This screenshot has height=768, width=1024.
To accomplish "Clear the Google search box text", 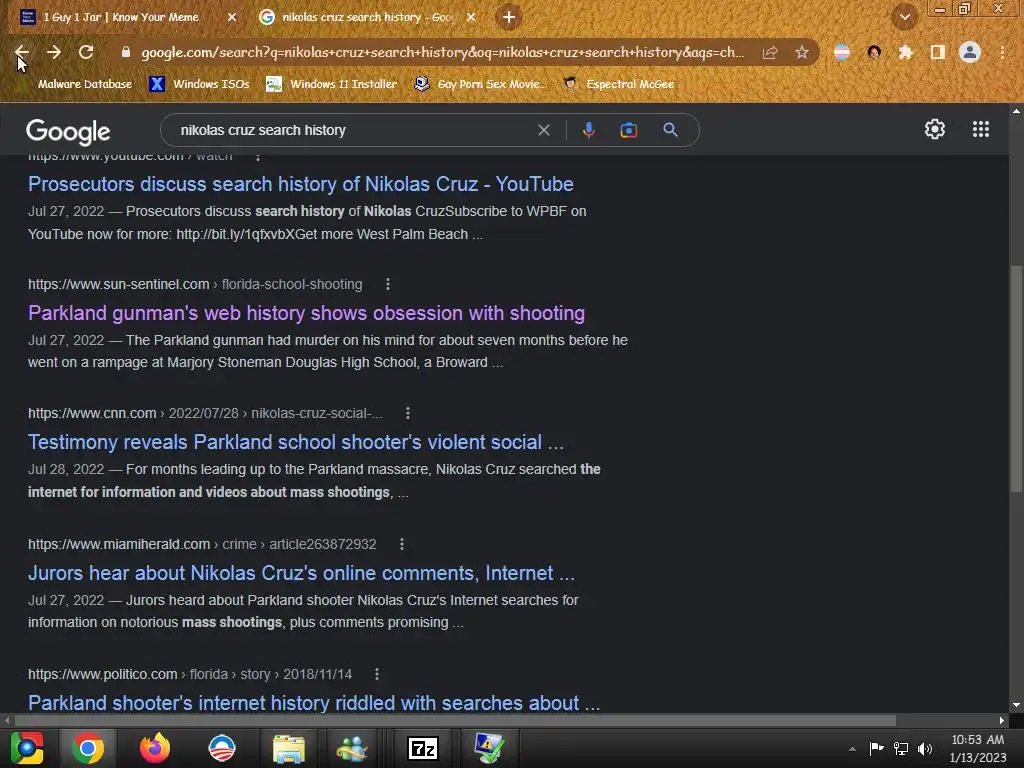I will pos(543,130).
